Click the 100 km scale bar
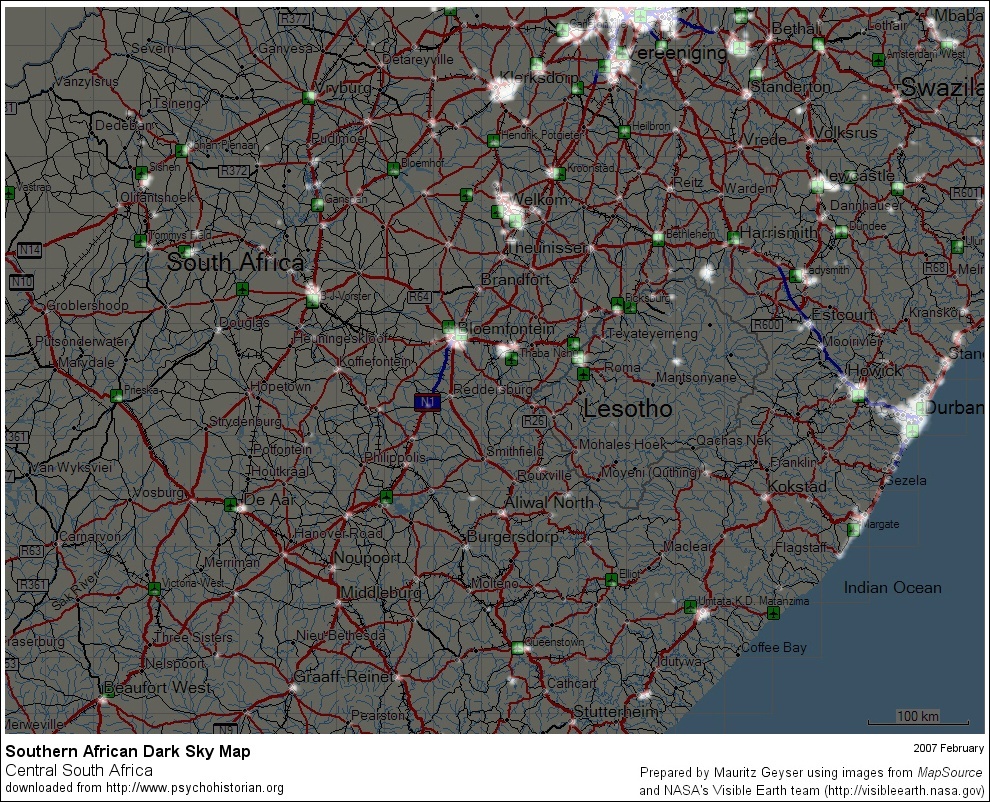The height and width of the screenshot is (802, 990). pyautogui.click(x=918, y=718)
